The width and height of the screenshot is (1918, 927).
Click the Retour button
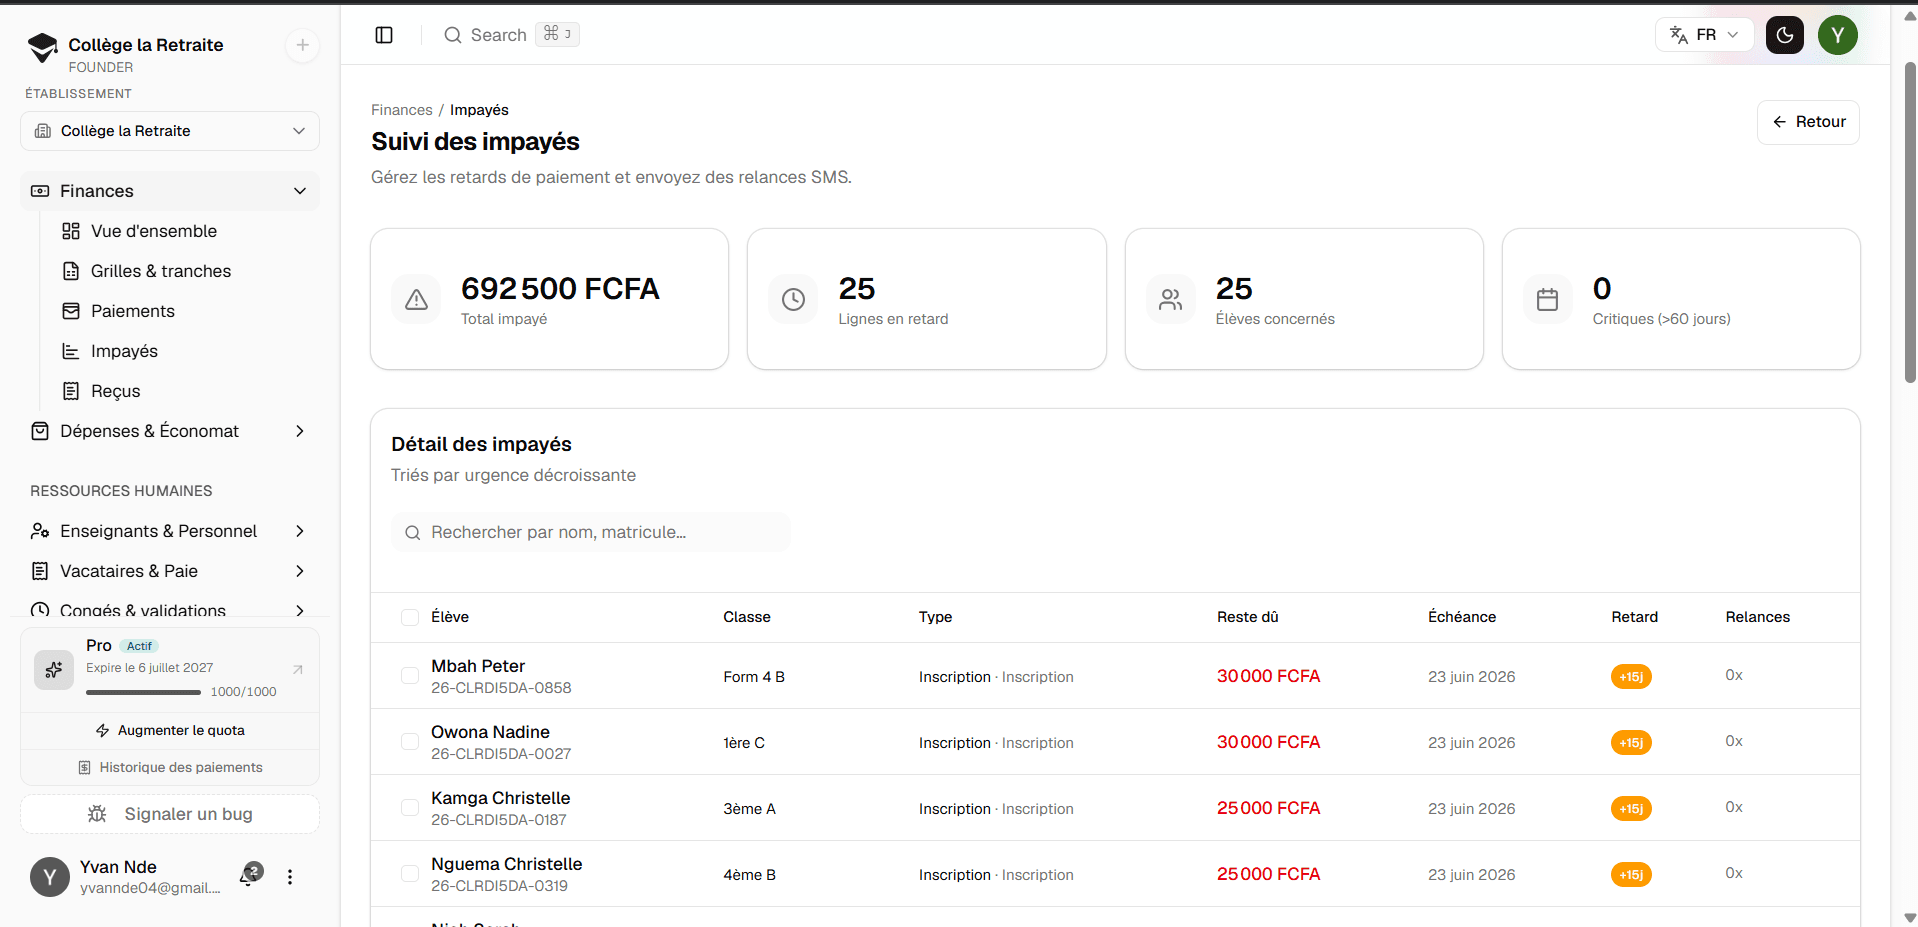(1808, 122)
